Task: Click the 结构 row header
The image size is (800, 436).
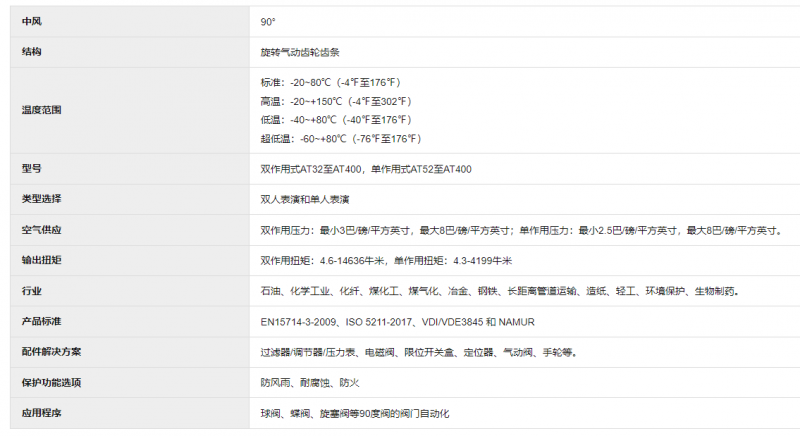Action: [x=33, y=51]
